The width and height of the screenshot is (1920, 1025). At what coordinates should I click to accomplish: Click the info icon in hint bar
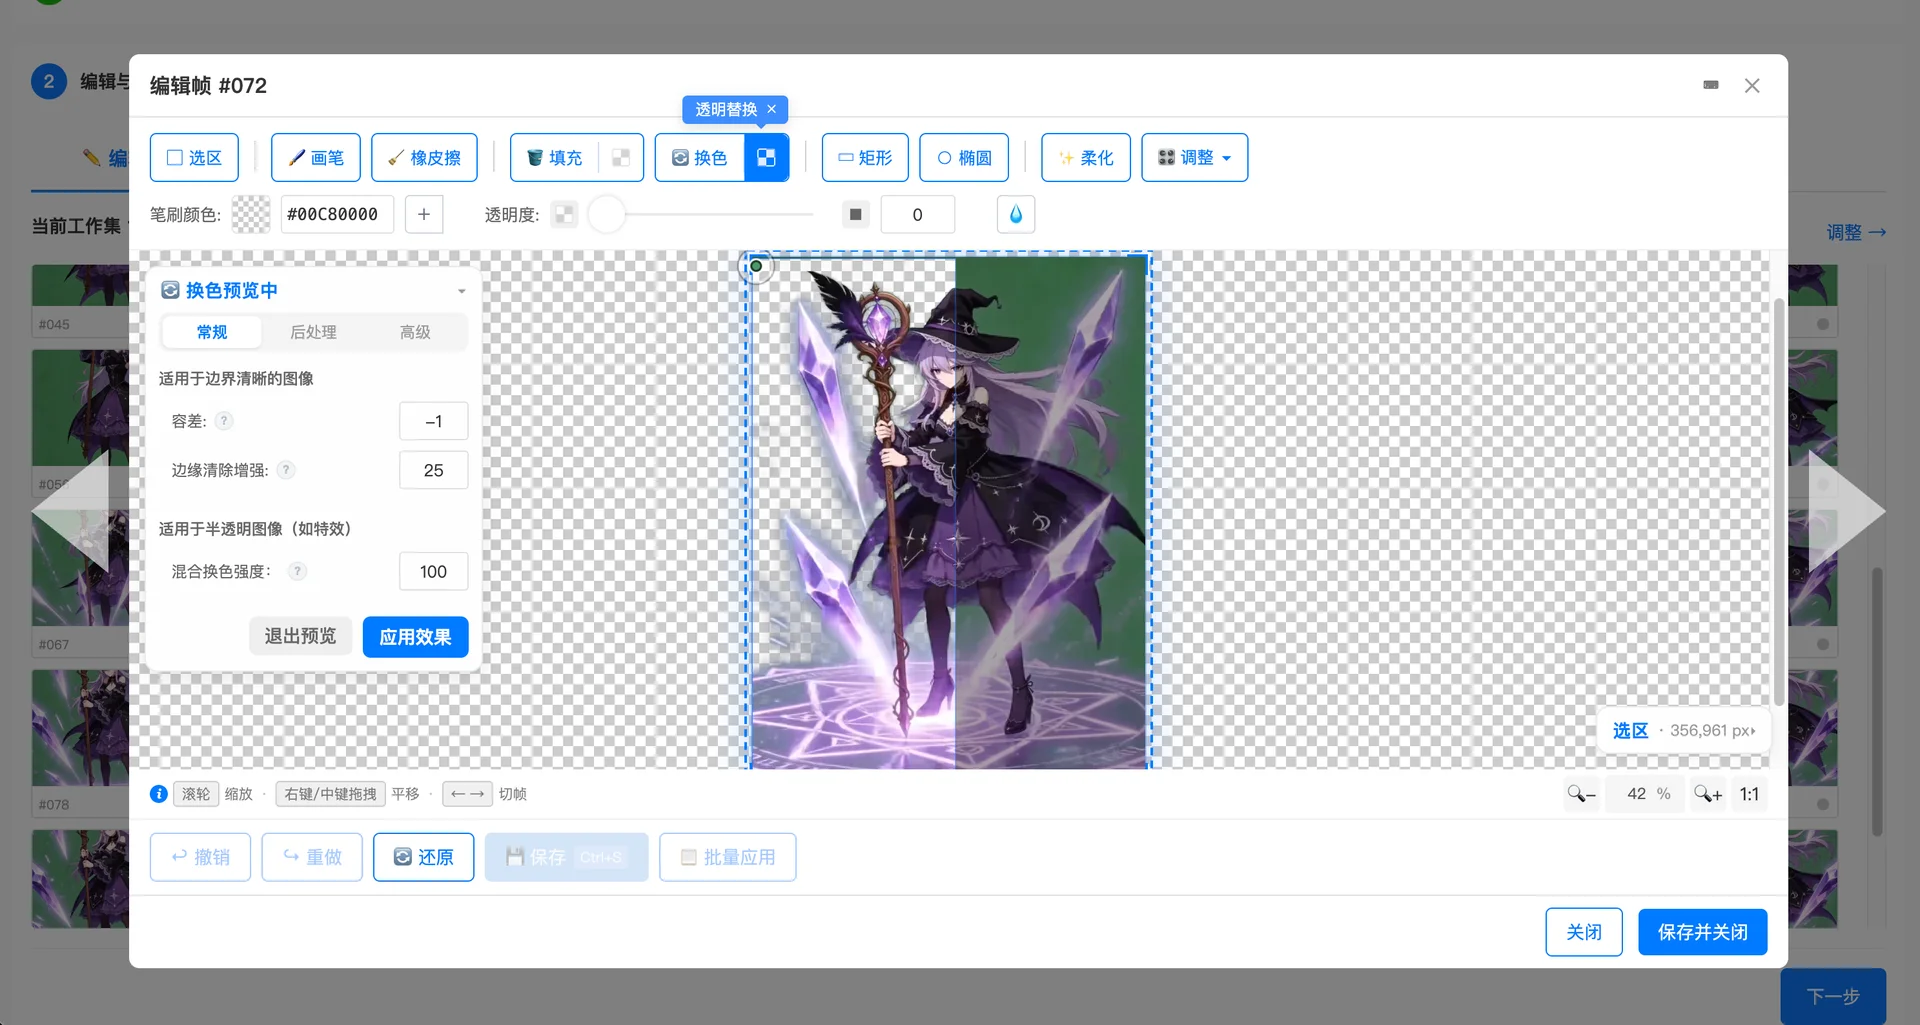coord(158,794)
